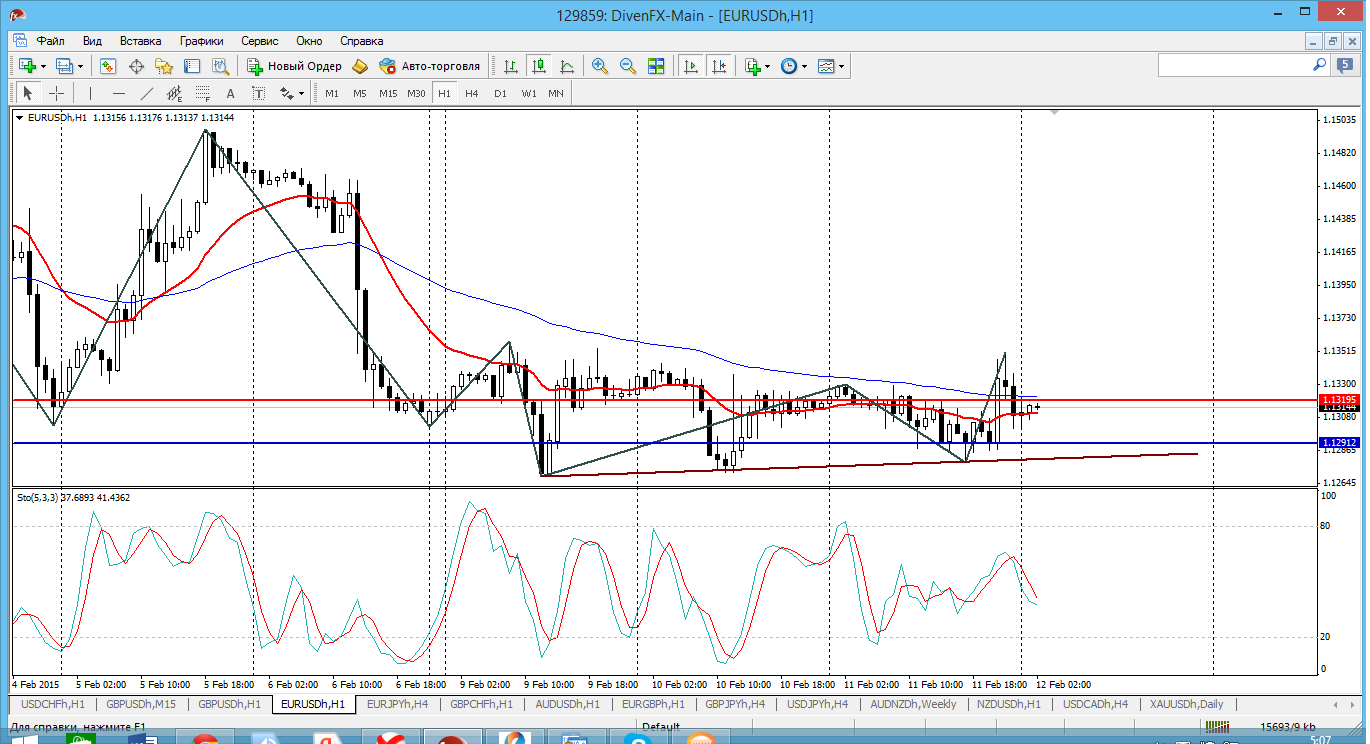Switch to the GBPUSDh,H1 chart tab

[229, 704]
